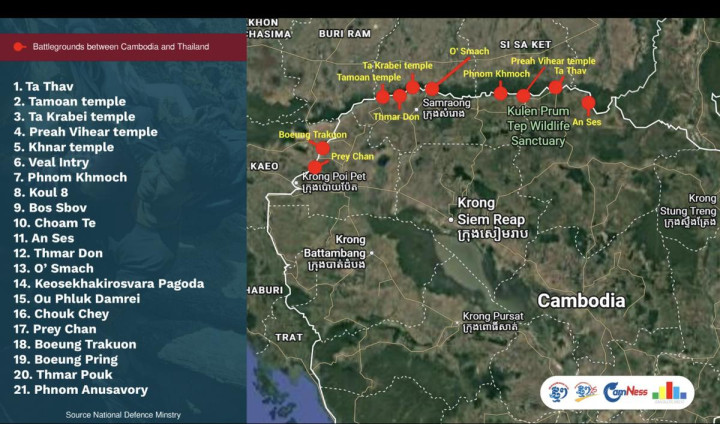Click the yellow 'An Ses' map label

pyautogui.click(x=587, y=122)
